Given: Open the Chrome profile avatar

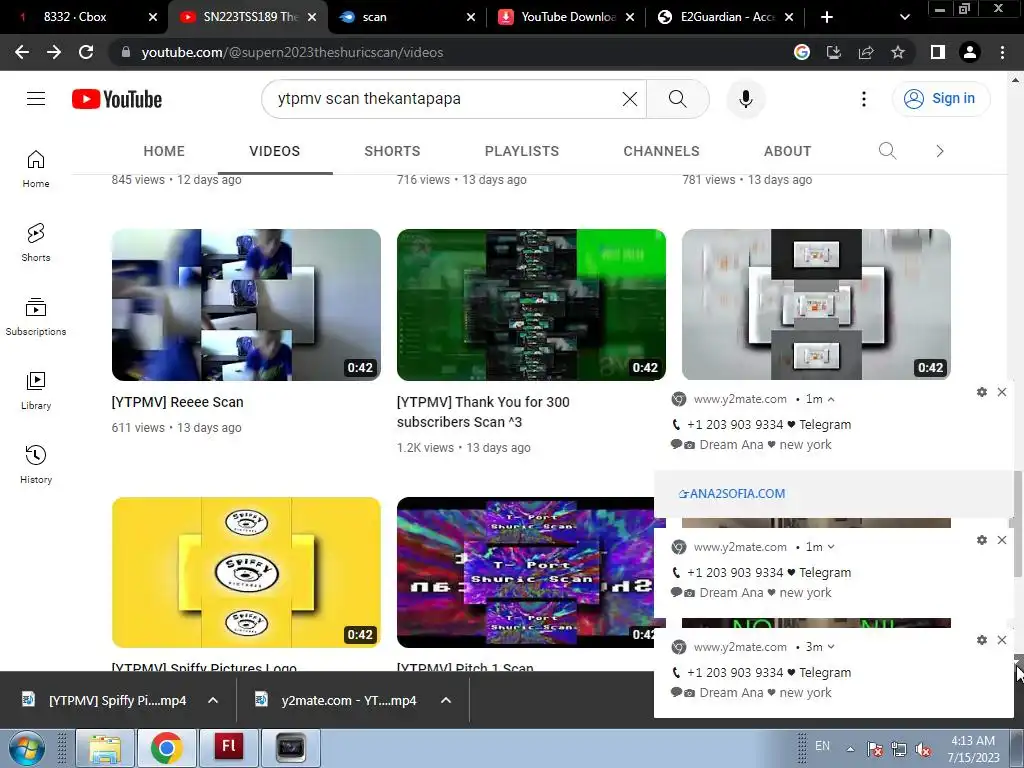Looking at the screenshot, I should point(970,52).
